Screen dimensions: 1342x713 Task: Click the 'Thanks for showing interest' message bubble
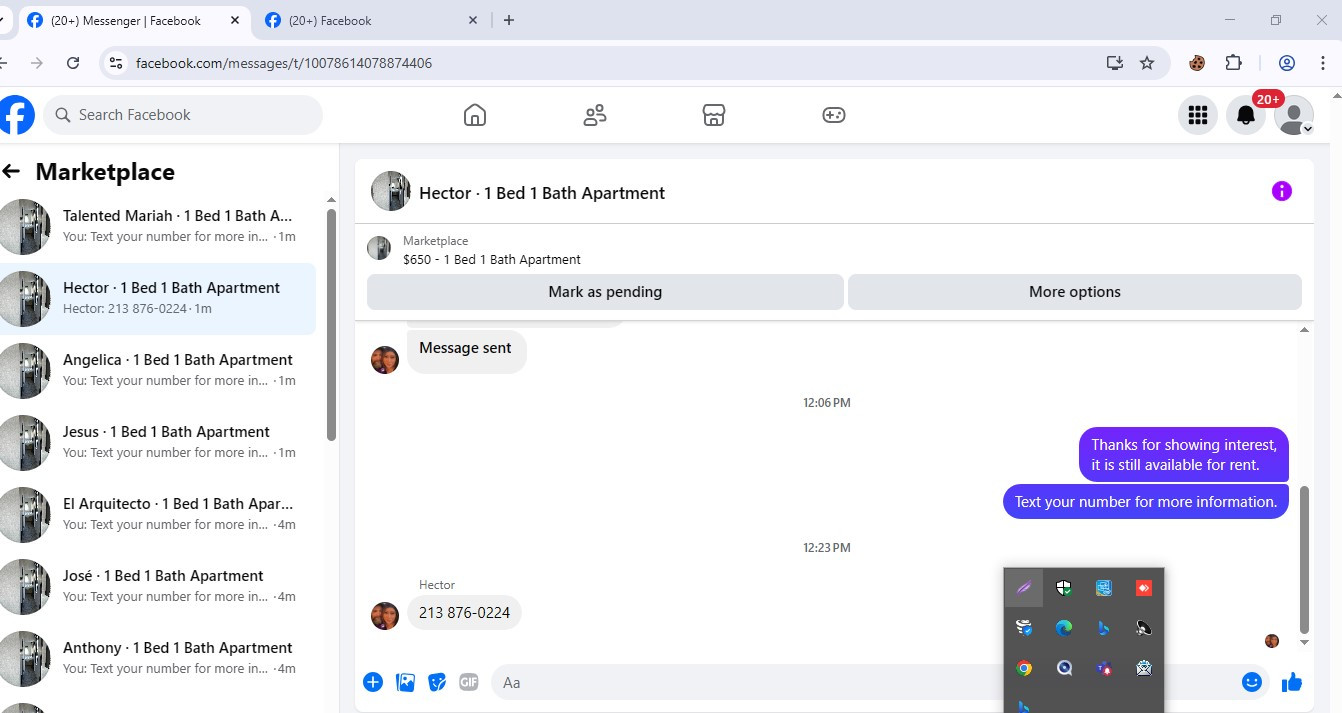1184,455
